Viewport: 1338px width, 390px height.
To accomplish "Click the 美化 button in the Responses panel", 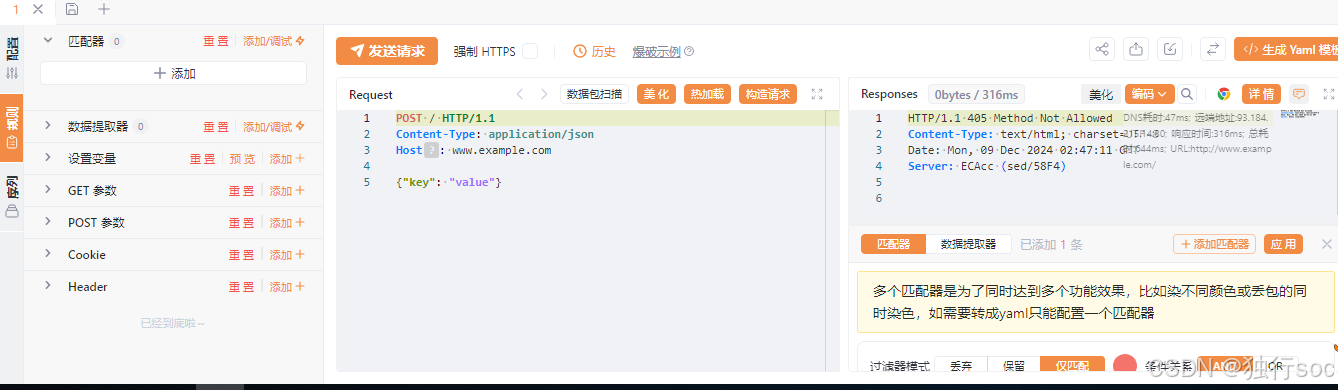I will pyautogui.click(x=1101, y=94).
